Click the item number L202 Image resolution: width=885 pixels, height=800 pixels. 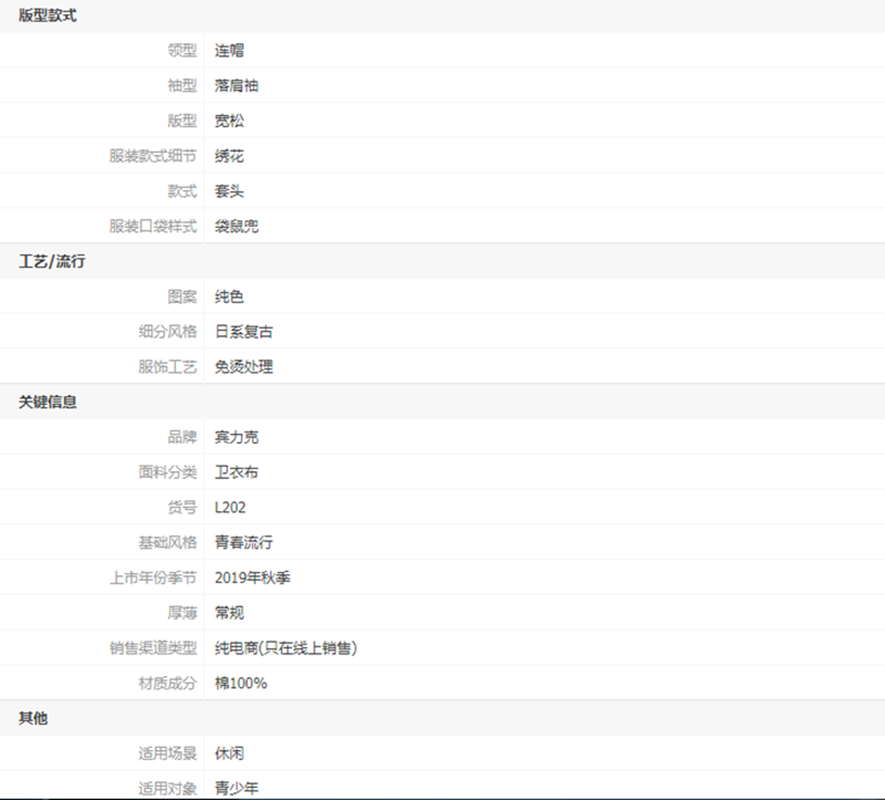click(230, 507)
